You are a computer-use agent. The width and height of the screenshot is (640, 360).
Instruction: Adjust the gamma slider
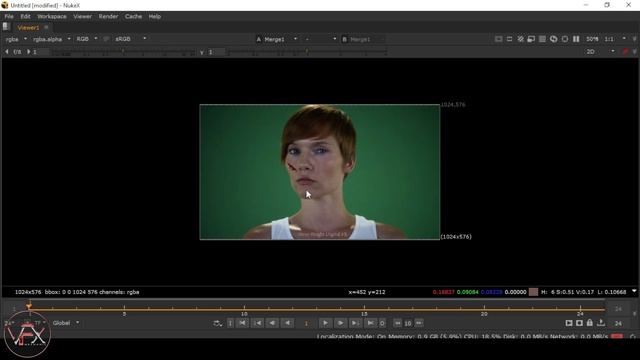[x=306, y=52]
